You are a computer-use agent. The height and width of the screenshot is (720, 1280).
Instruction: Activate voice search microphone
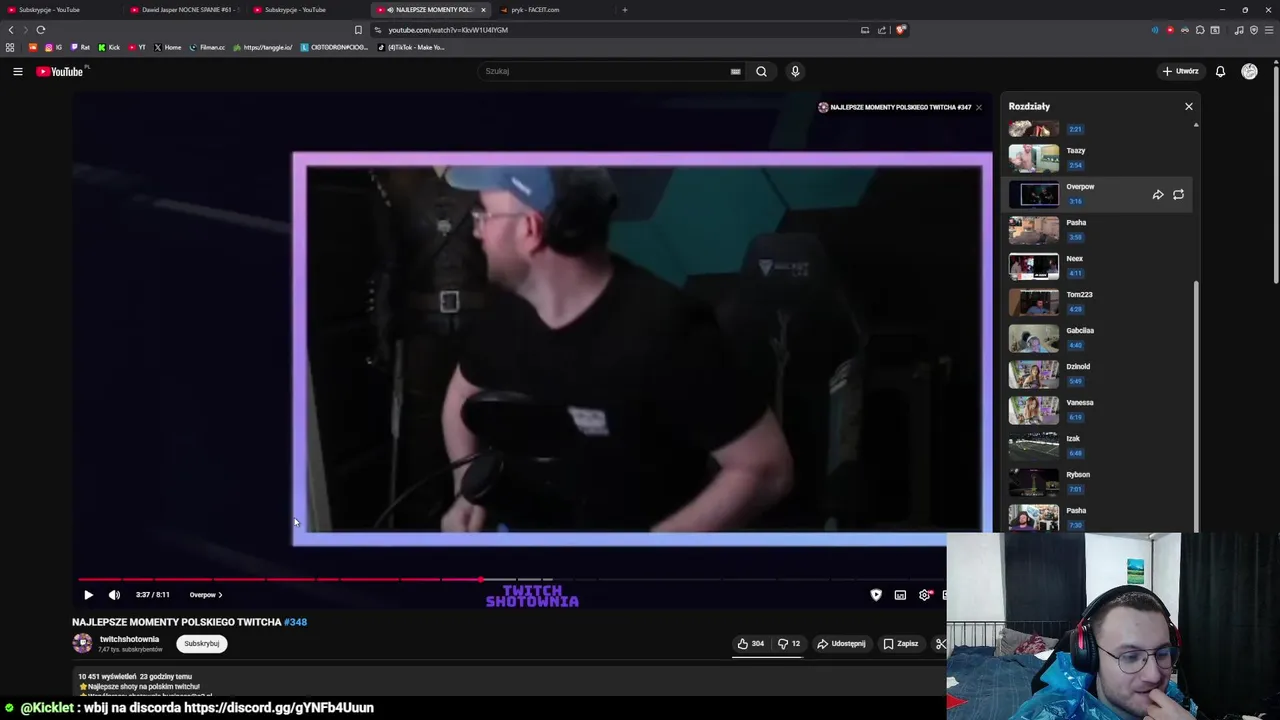point(795,71)
